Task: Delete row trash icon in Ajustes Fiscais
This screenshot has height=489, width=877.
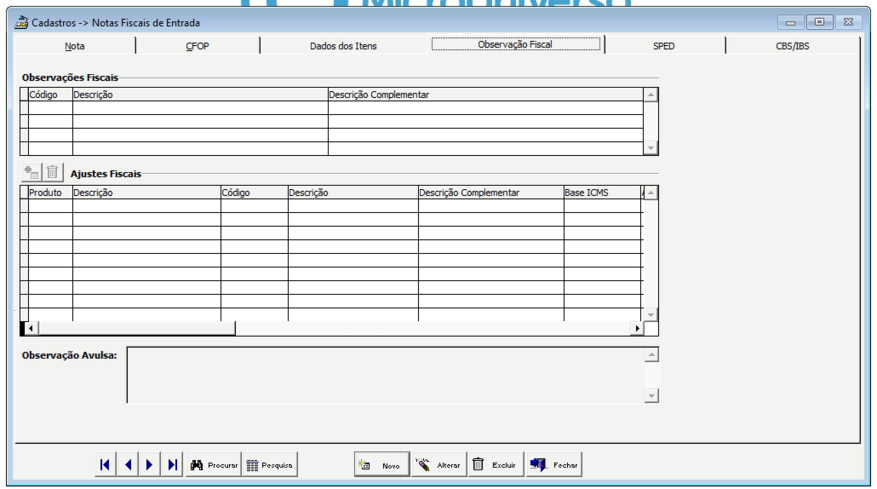Action: tap(53, 172)
